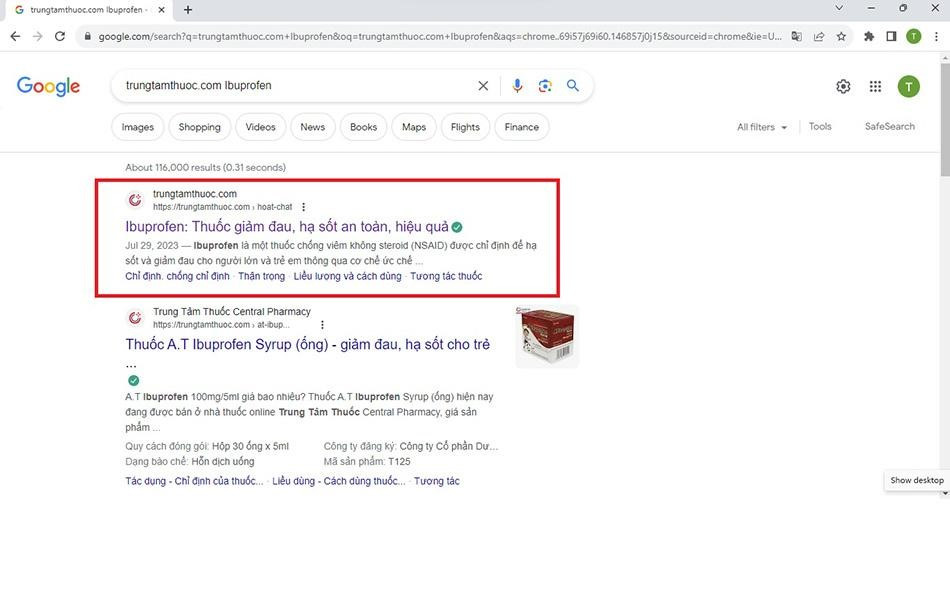The height and width of the screenshot is (612, 950).
Task: Click the magnifying glass search button
Action: [x=573, y=86]
